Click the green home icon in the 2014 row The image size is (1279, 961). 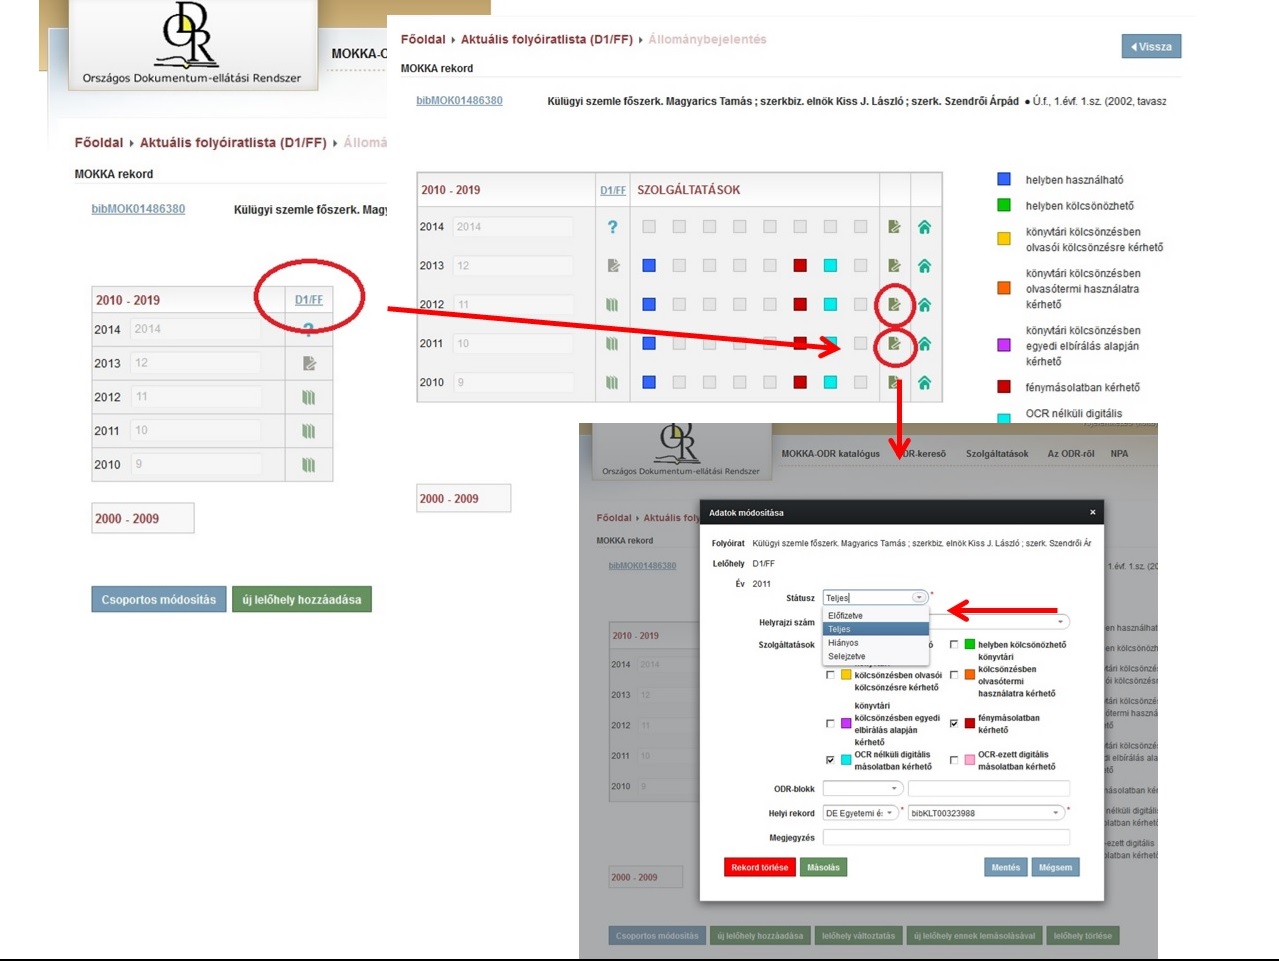[x=924, y=227]
